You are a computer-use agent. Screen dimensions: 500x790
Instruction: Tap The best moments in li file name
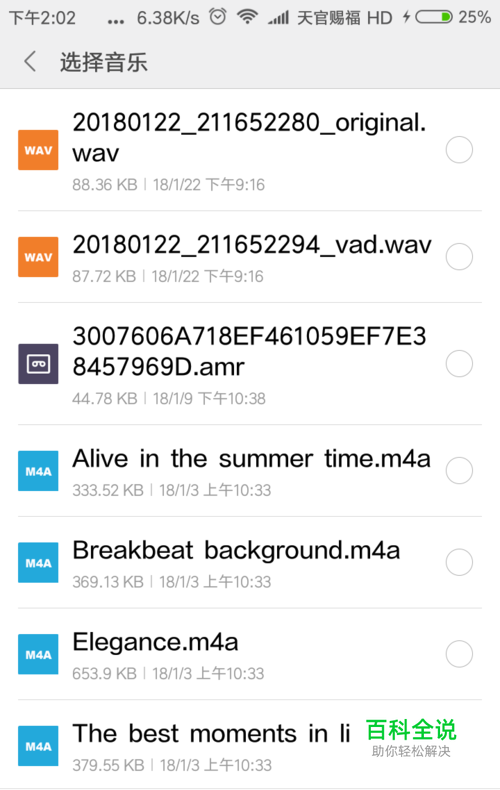click(211, 734)
